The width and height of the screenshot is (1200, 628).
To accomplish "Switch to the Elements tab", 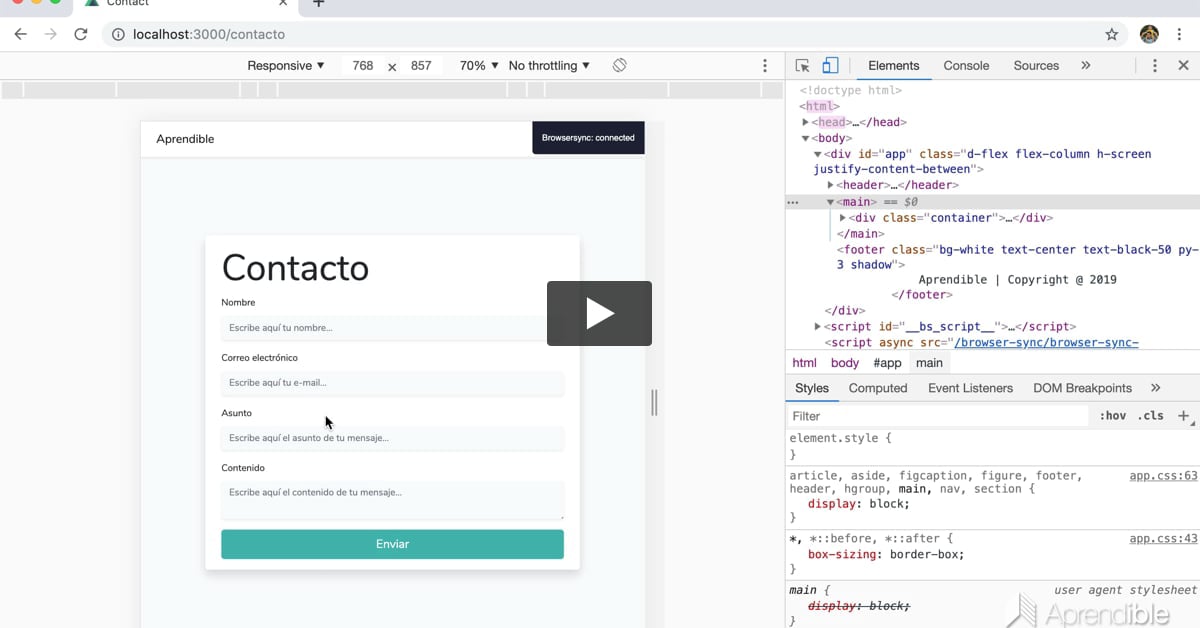I will pos(893,66).
